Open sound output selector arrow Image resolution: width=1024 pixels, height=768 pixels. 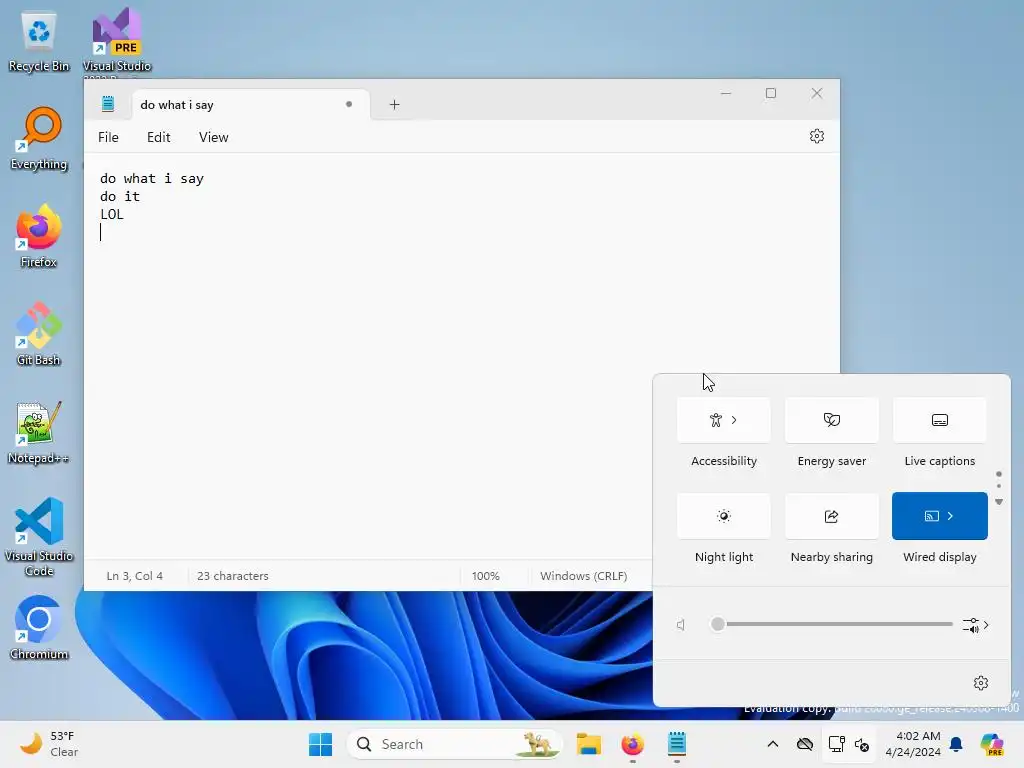(x=976, y=625)
